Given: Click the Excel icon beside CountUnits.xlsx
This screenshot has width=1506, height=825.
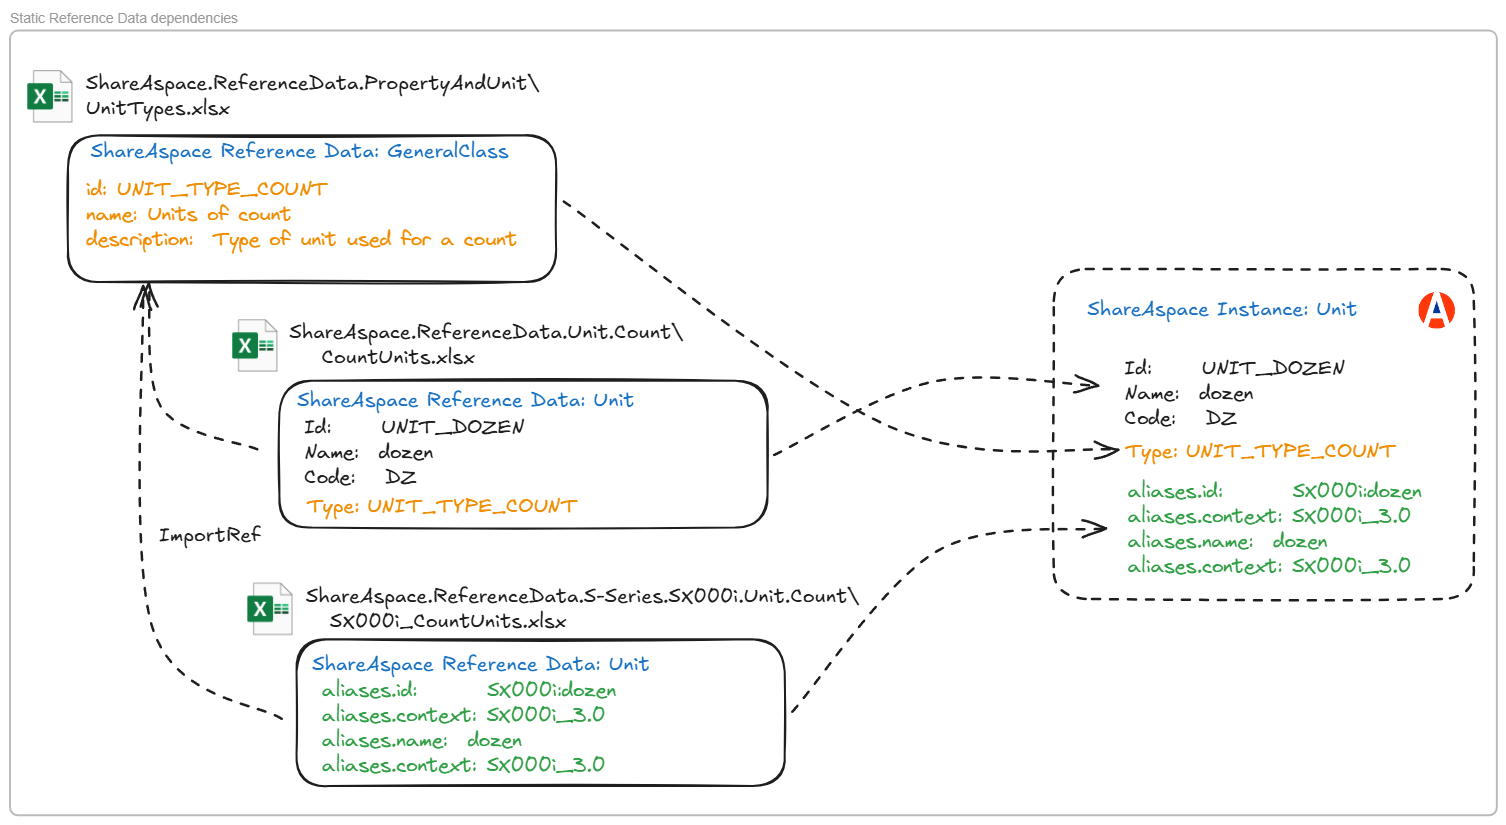Looking at the screenshot, I should coord(254,346).
